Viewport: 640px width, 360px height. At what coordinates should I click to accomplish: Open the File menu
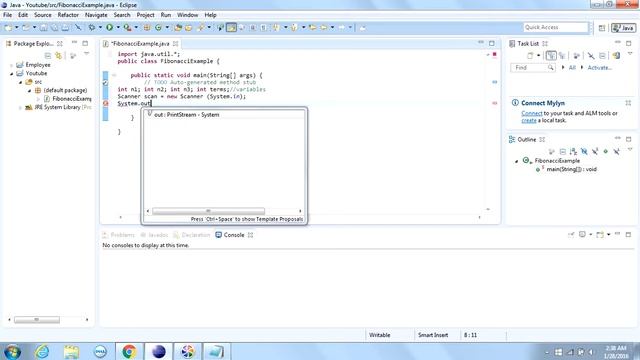click(7, 15)
